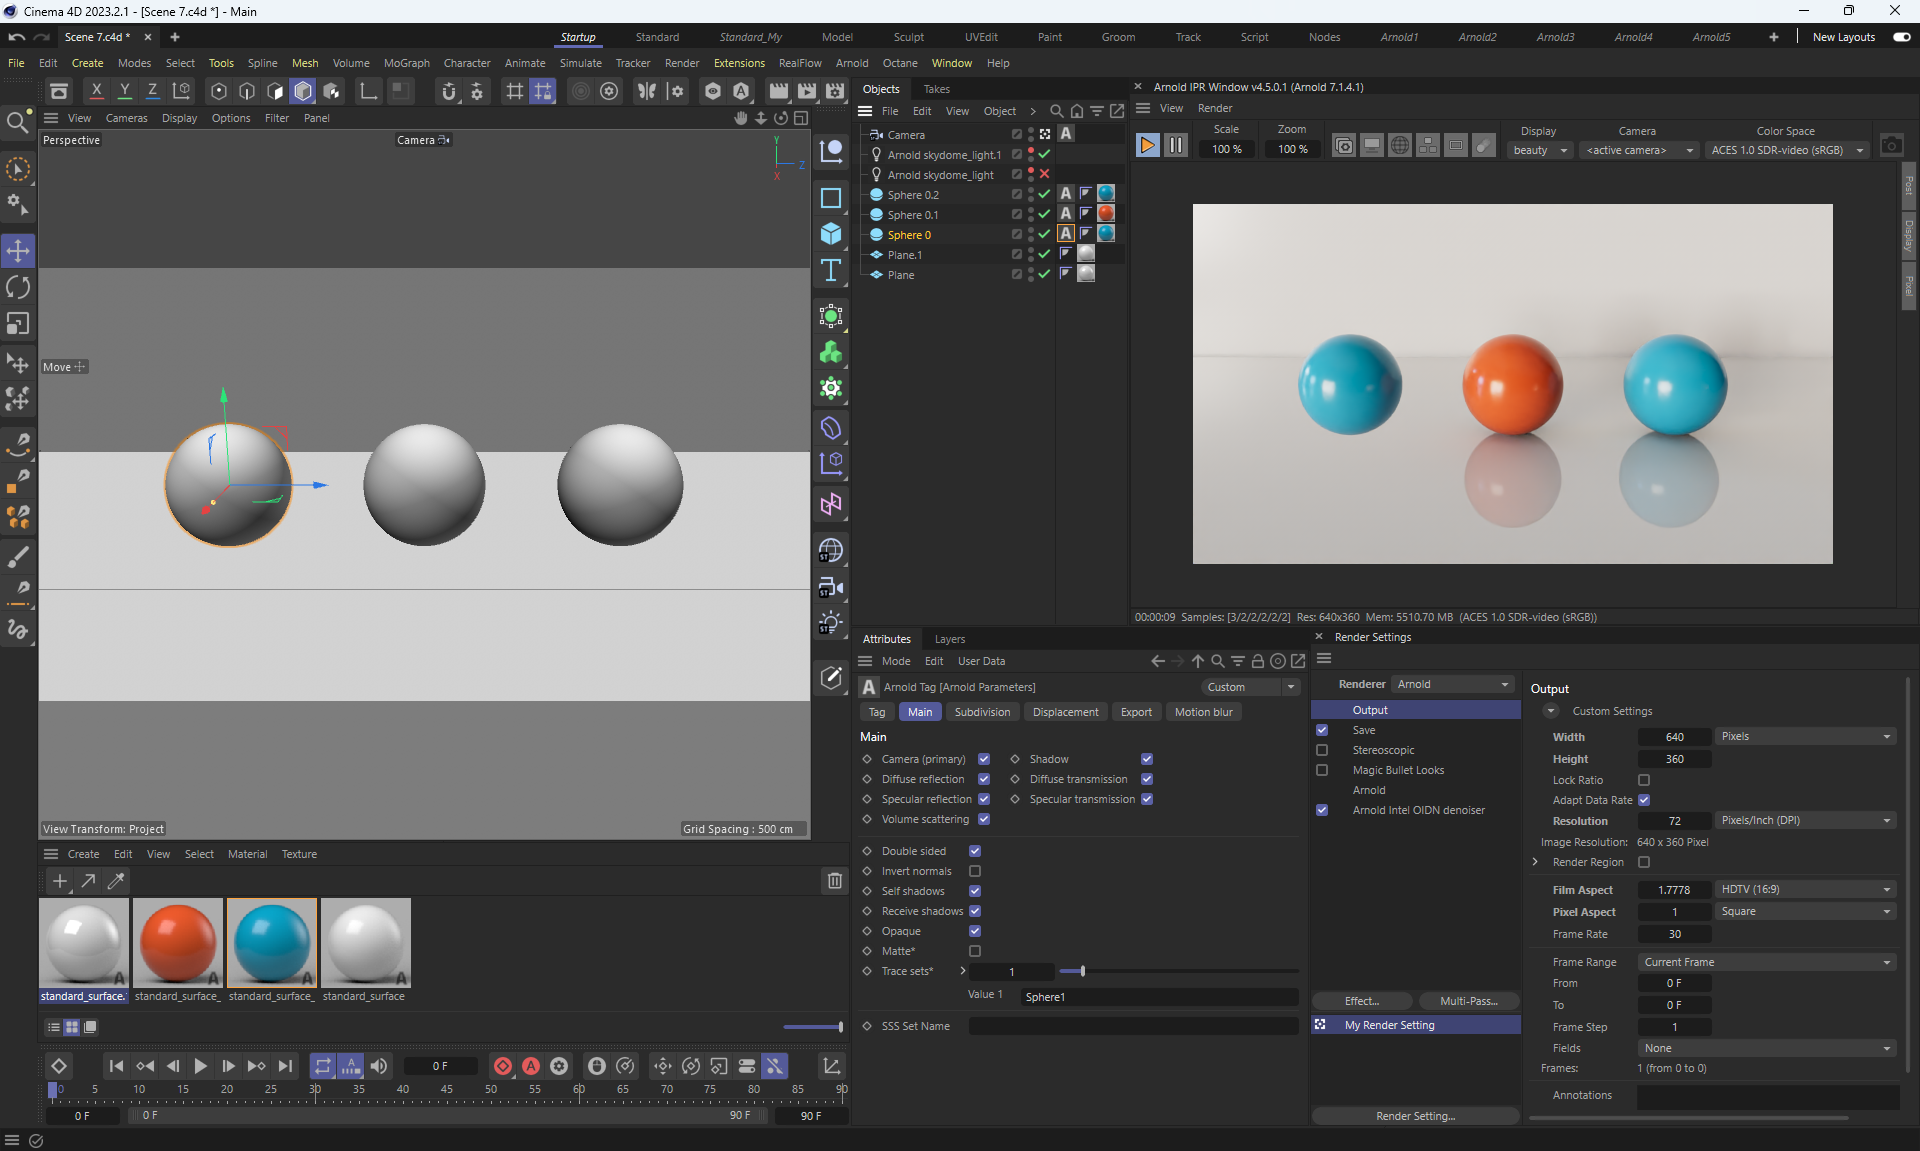Click the Render Setting... button
This screenshot has height=1151, width=1920.
click(1415, 1116)
